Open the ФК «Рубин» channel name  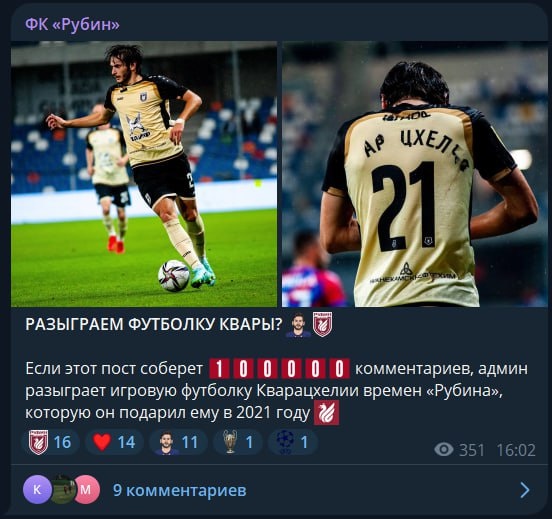point(72,25)
